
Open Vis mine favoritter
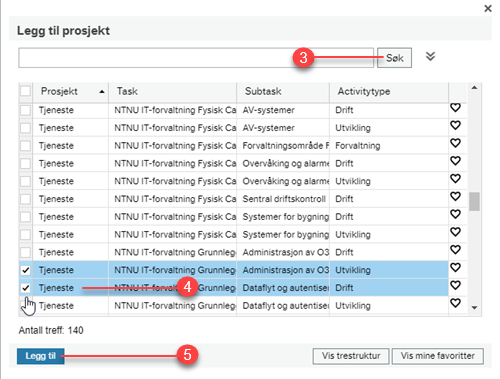[x=438, y=356]
